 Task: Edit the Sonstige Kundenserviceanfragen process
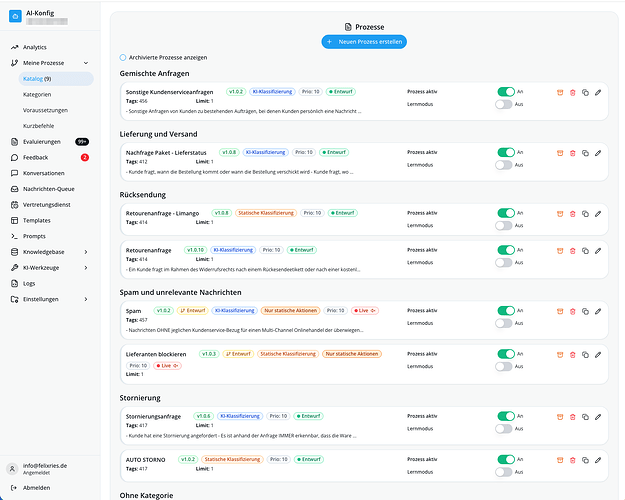tap(598, 93)
